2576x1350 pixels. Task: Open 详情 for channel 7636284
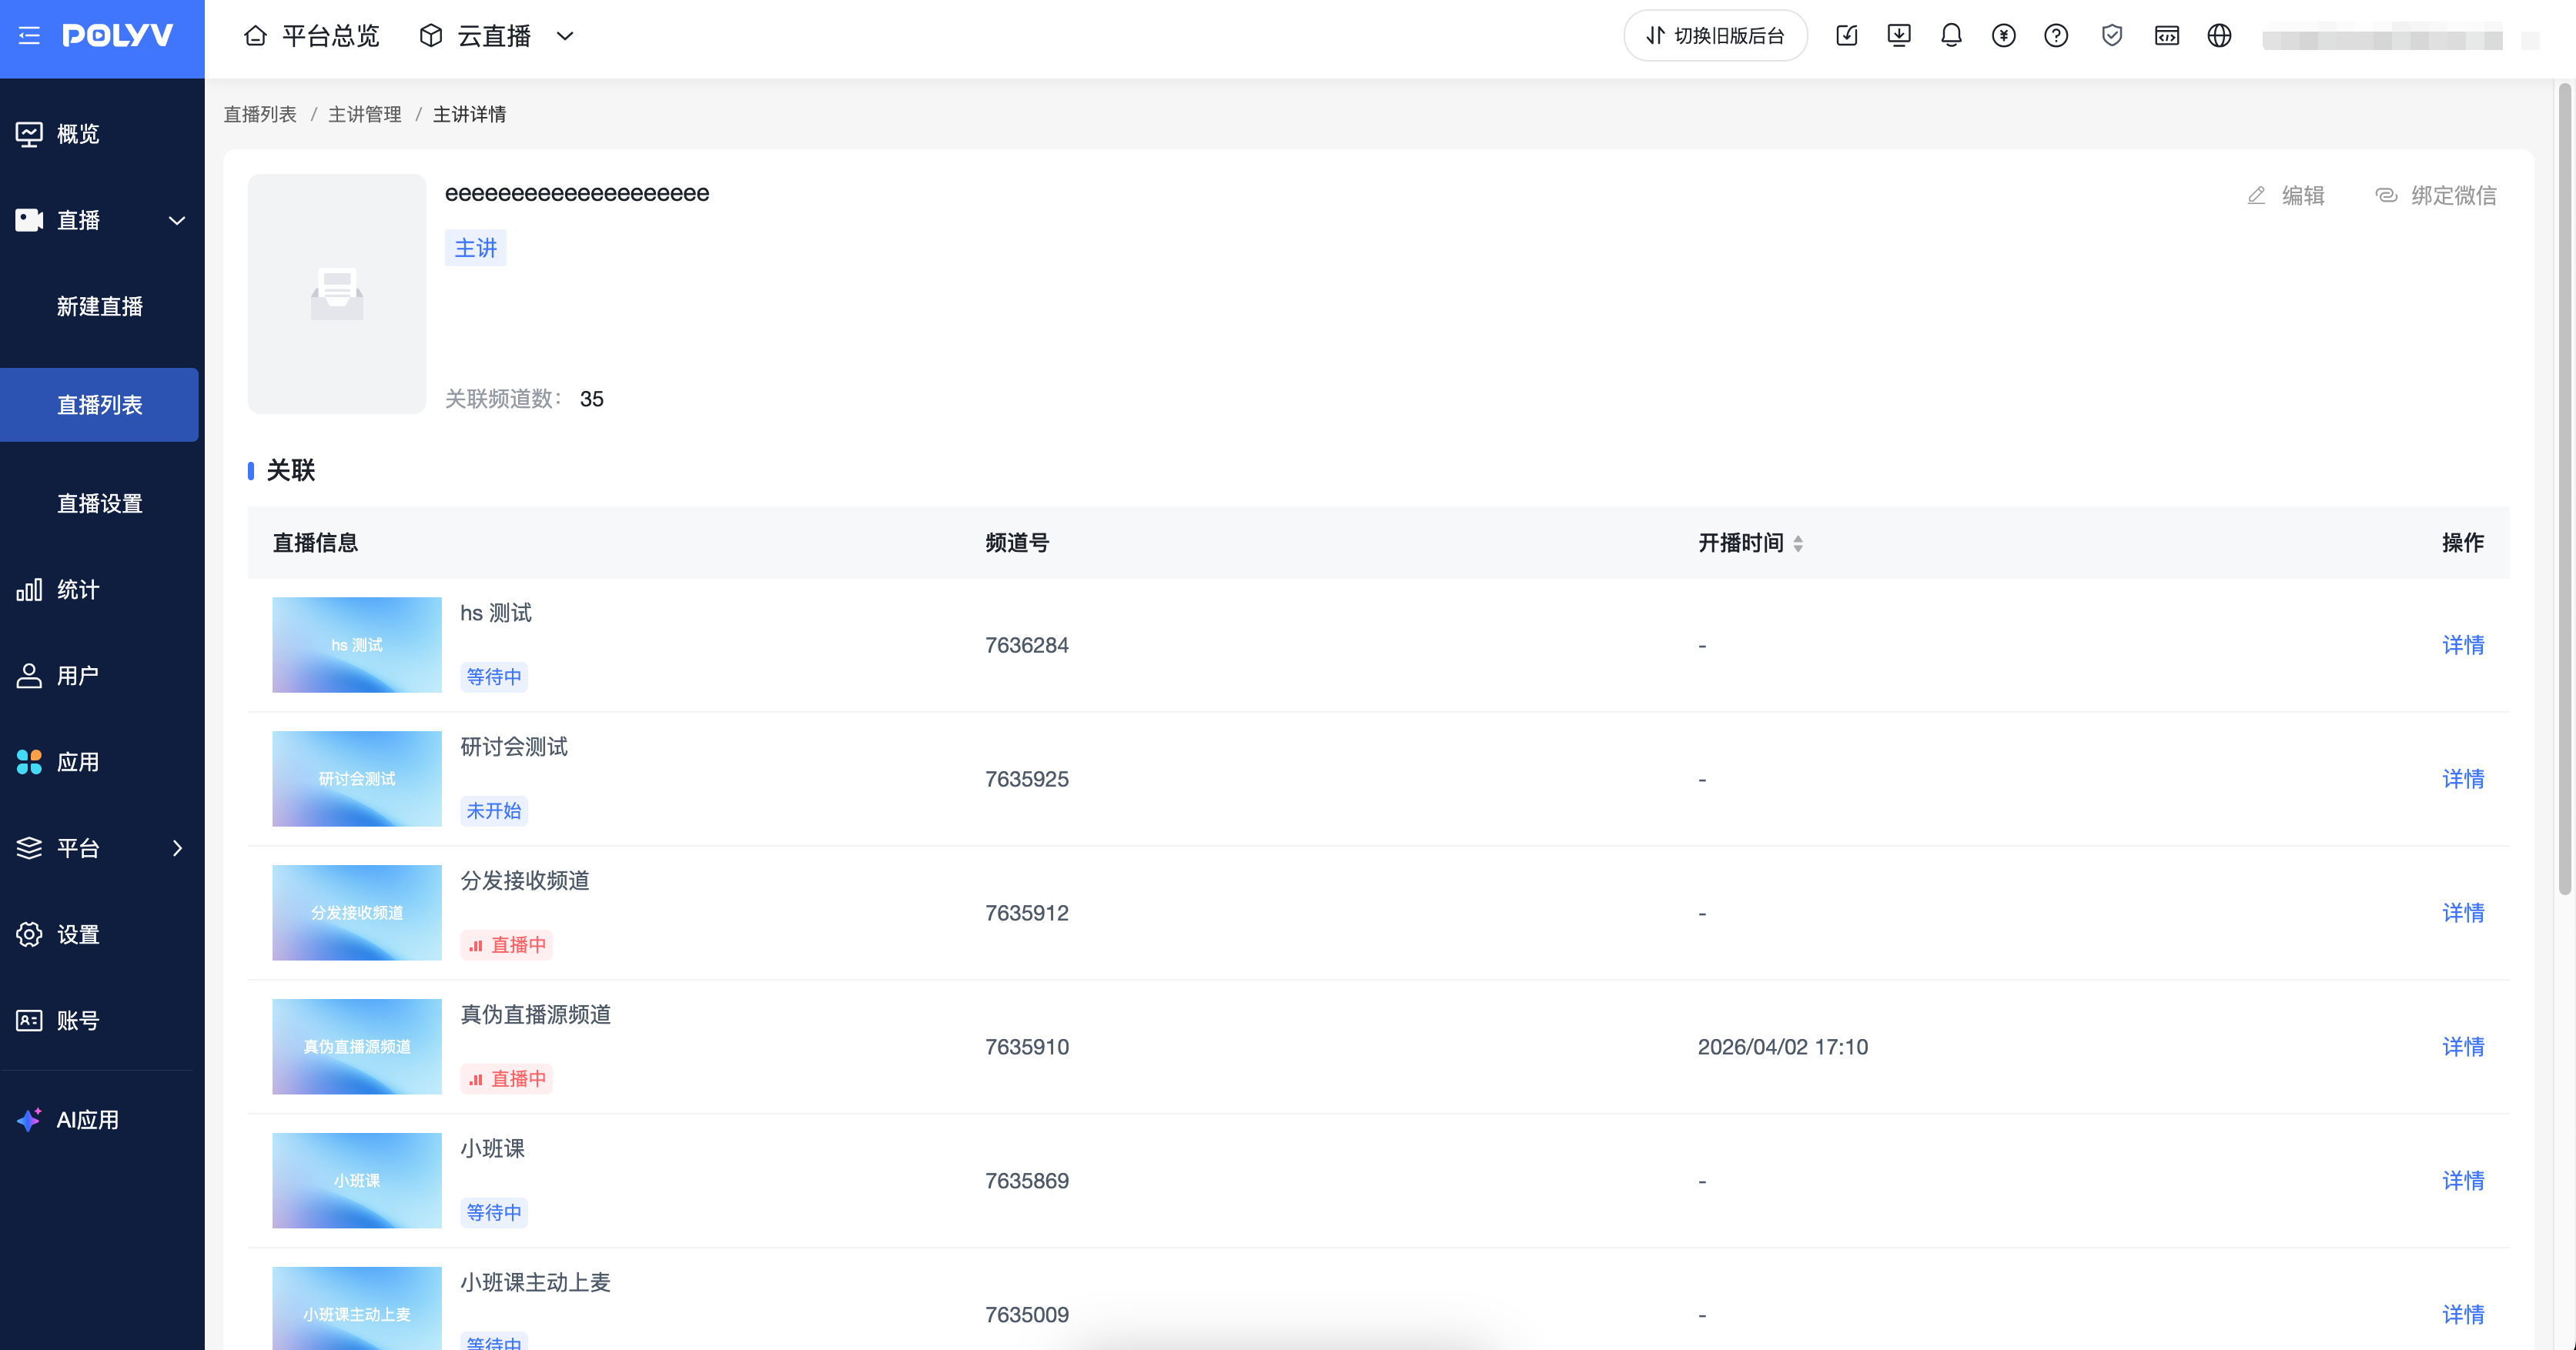[x=2463, y=645]
